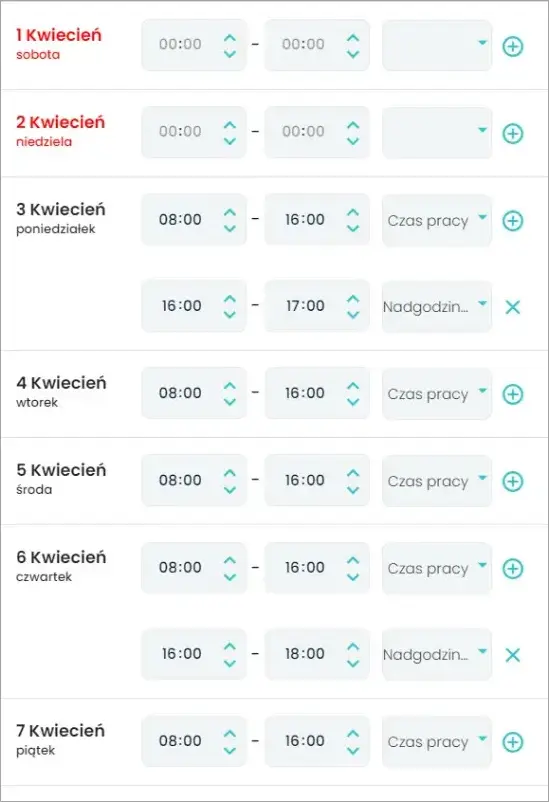Add a time entry for 2 Kwiecień

[x=513, y=133]
